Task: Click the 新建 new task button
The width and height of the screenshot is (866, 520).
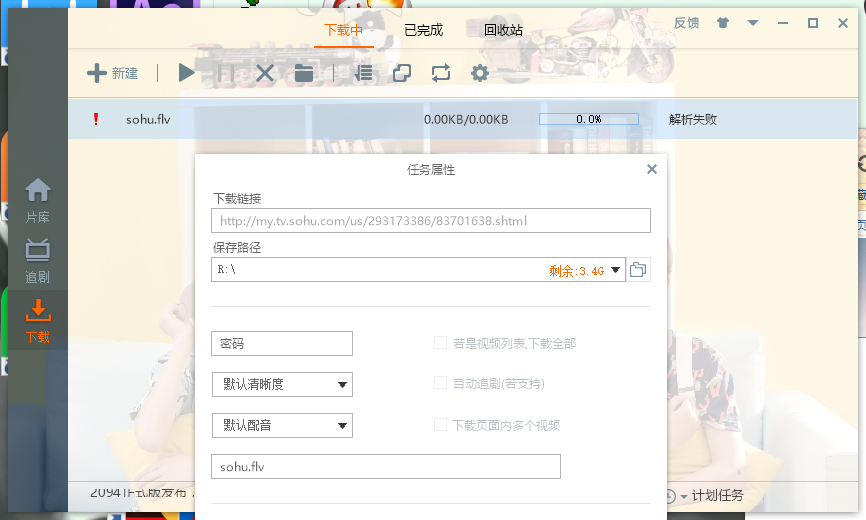Action: tap(112, 73)
